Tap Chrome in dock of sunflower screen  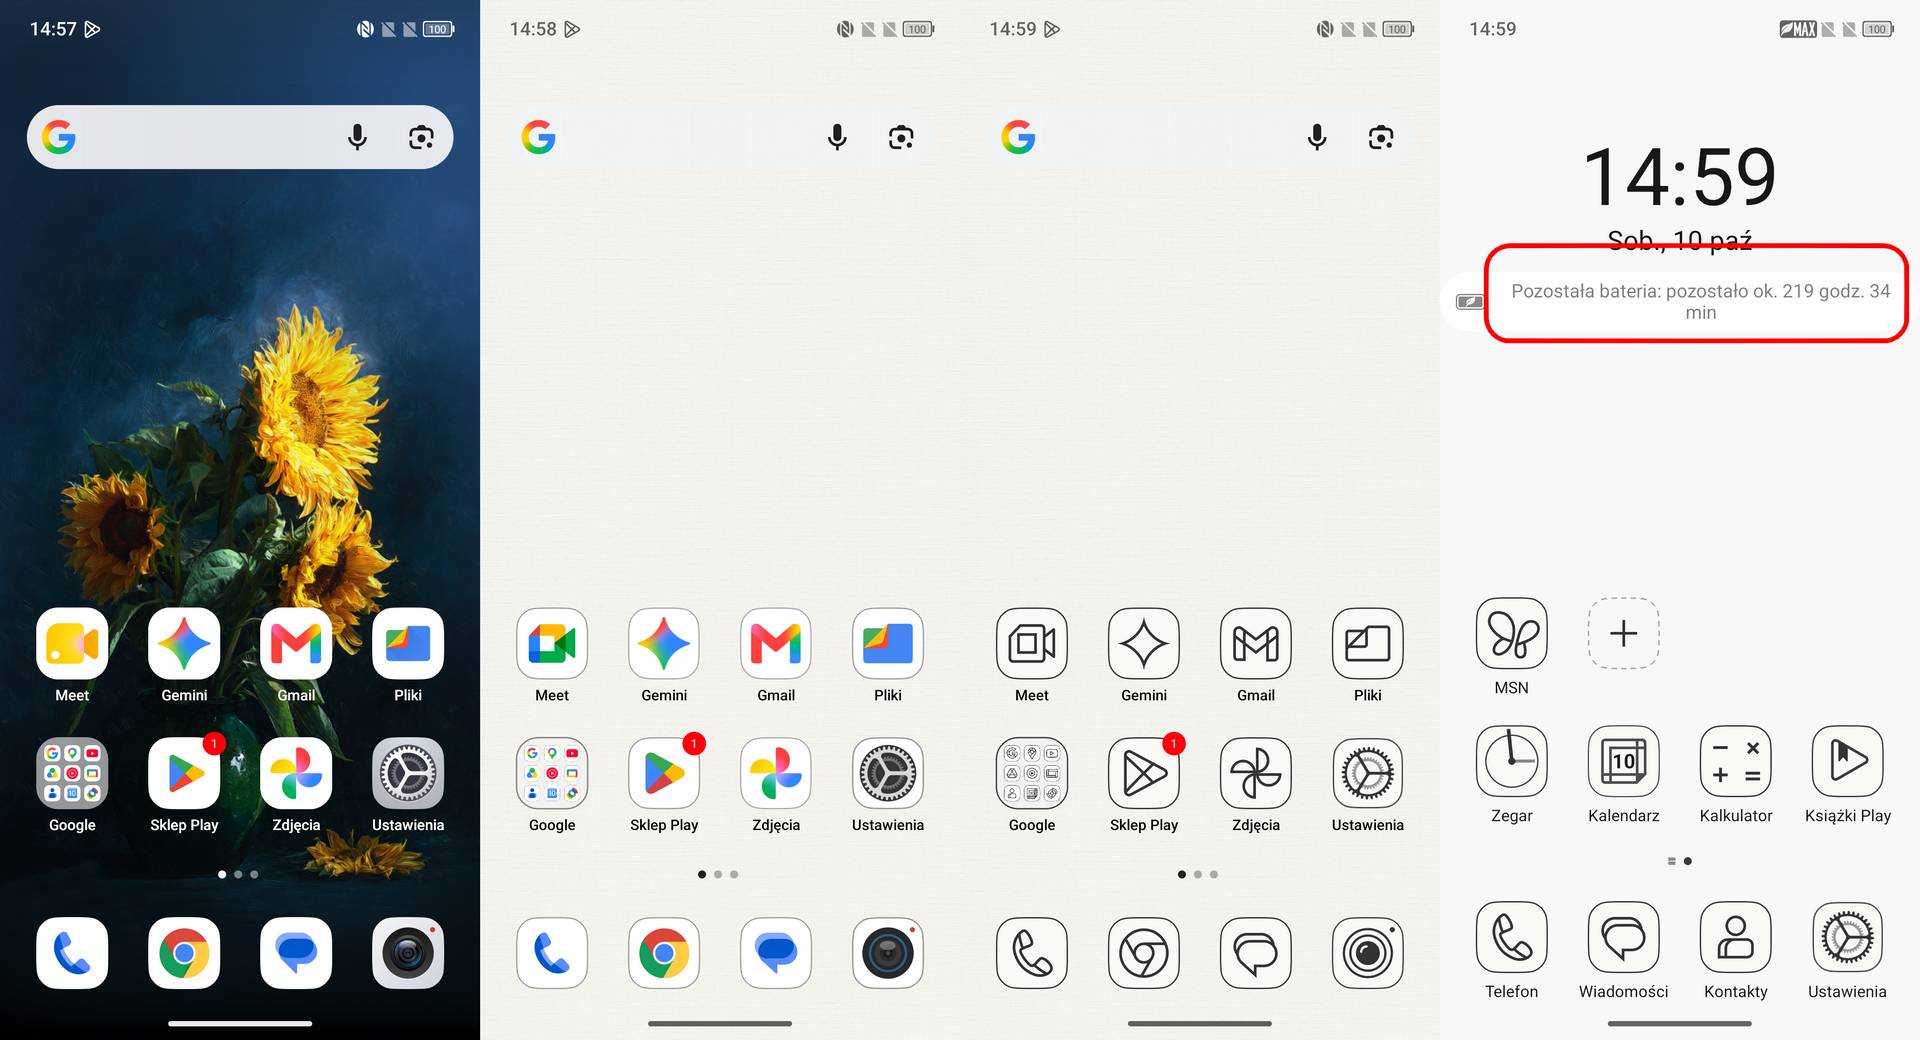tap(184, 953)
